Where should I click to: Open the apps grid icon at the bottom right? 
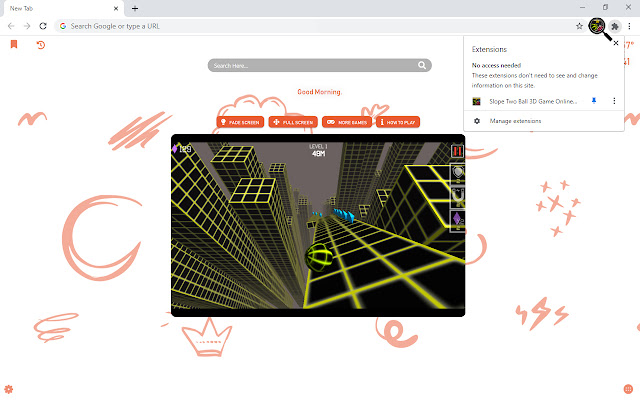pos(628,389)
